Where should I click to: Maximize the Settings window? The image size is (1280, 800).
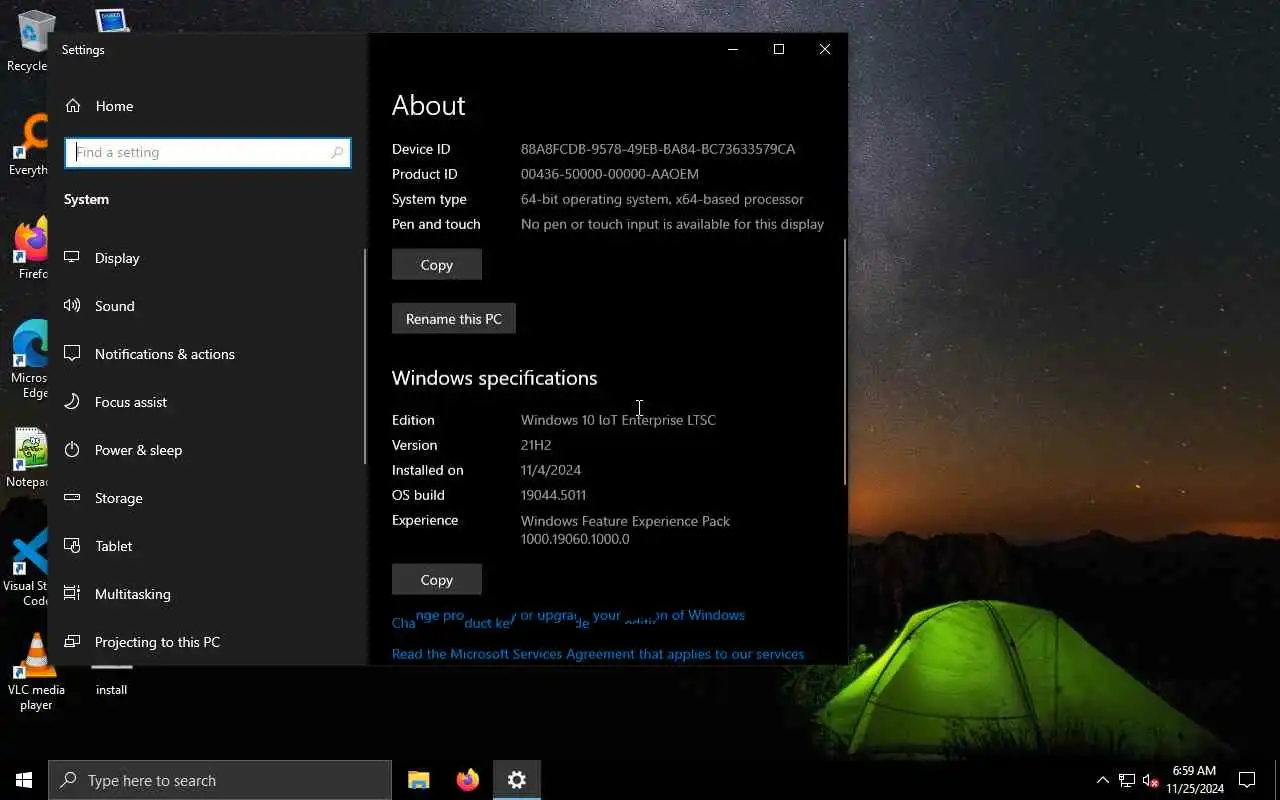(779, 49)
